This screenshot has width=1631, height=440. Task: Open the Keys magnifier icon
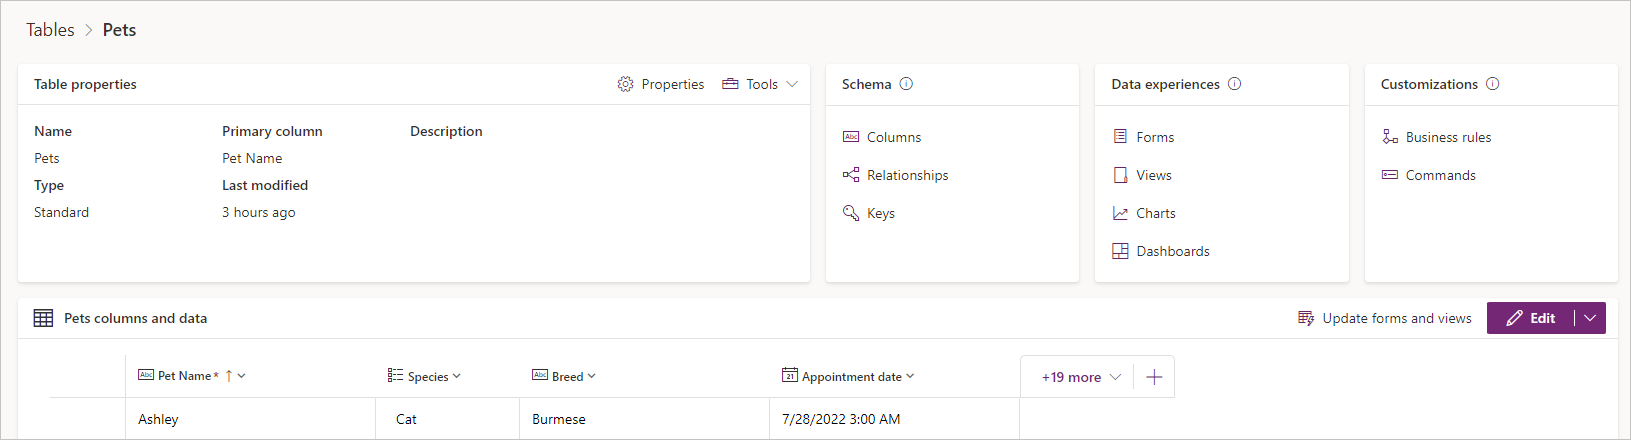tap(851, 213)
